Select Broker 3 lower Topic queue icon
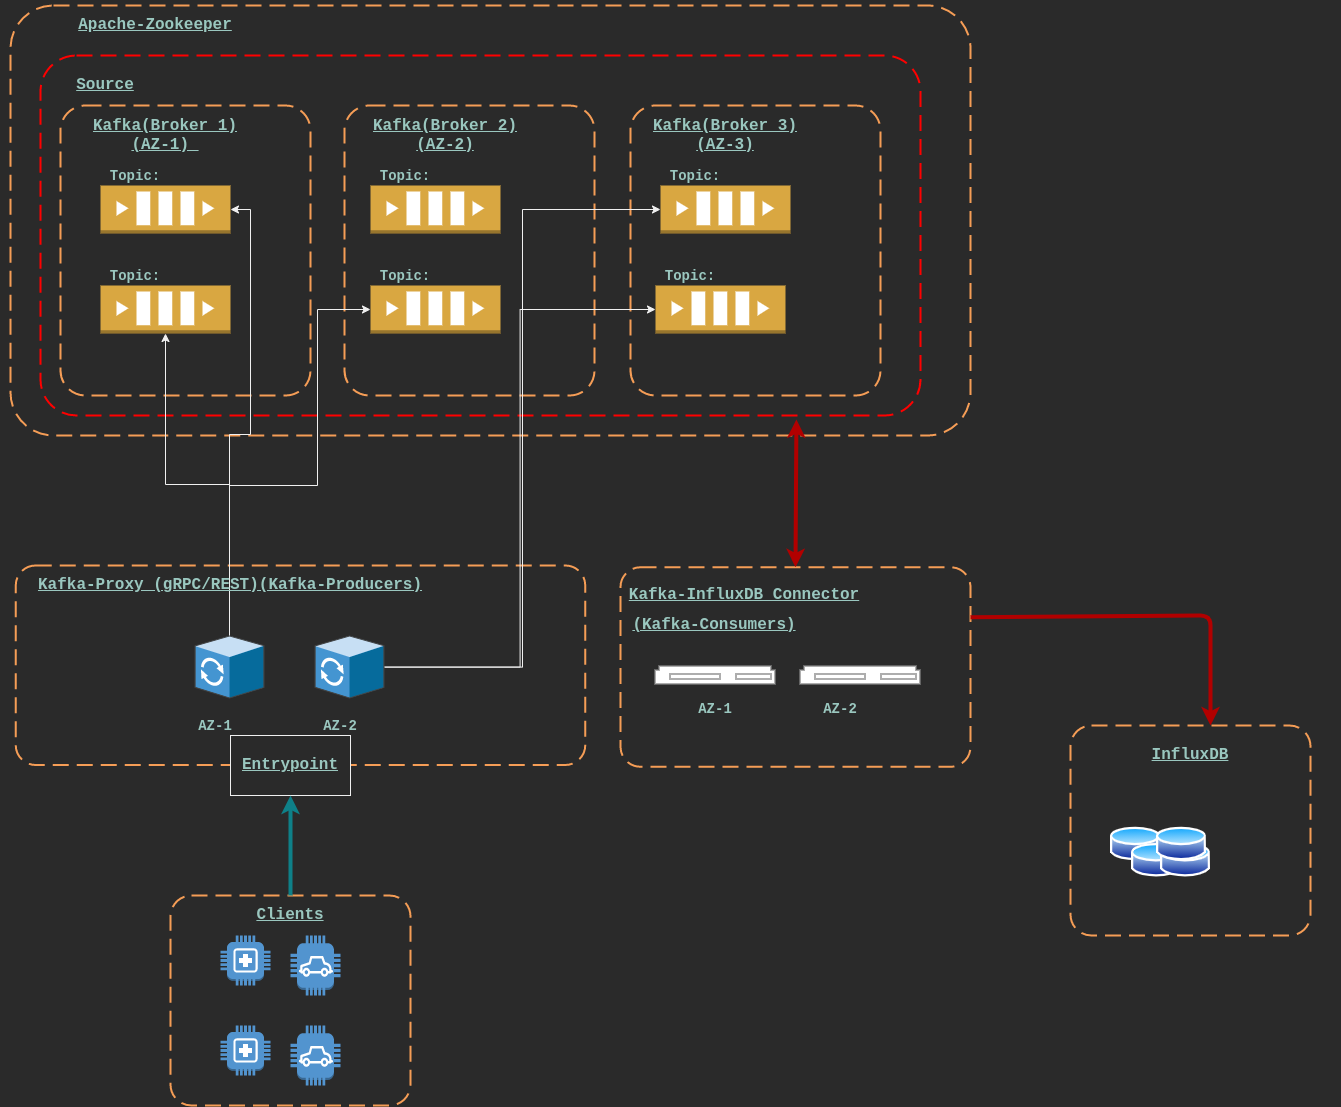The image size is (1341, 1107). pos(720,309)
